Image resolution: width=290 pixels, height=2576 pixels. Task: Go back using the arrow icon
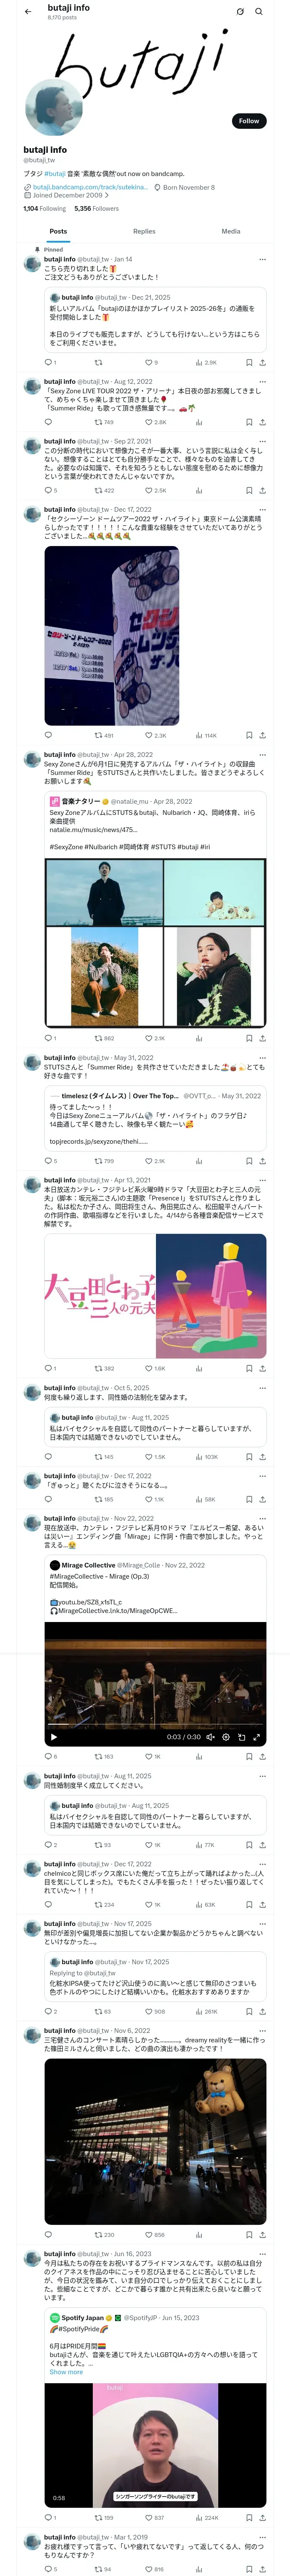[28, 12]
